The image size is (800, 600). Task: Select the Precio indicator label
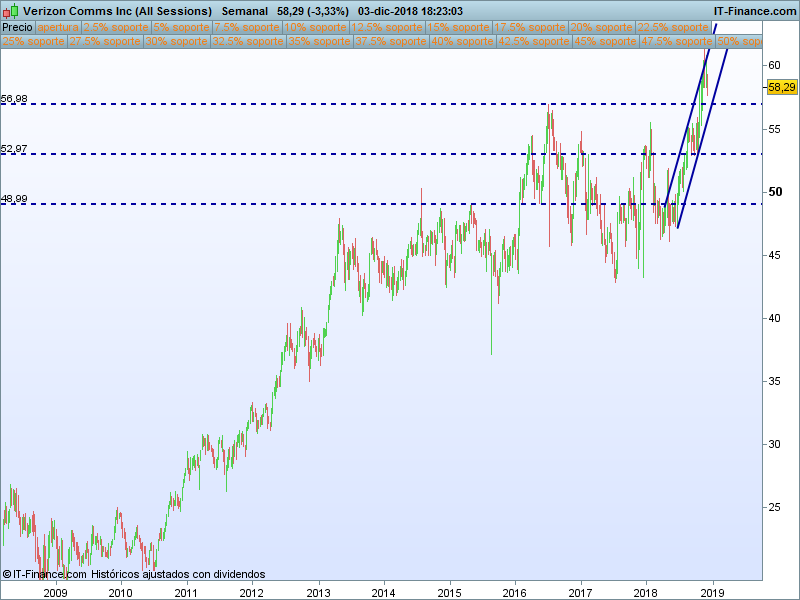17,28
